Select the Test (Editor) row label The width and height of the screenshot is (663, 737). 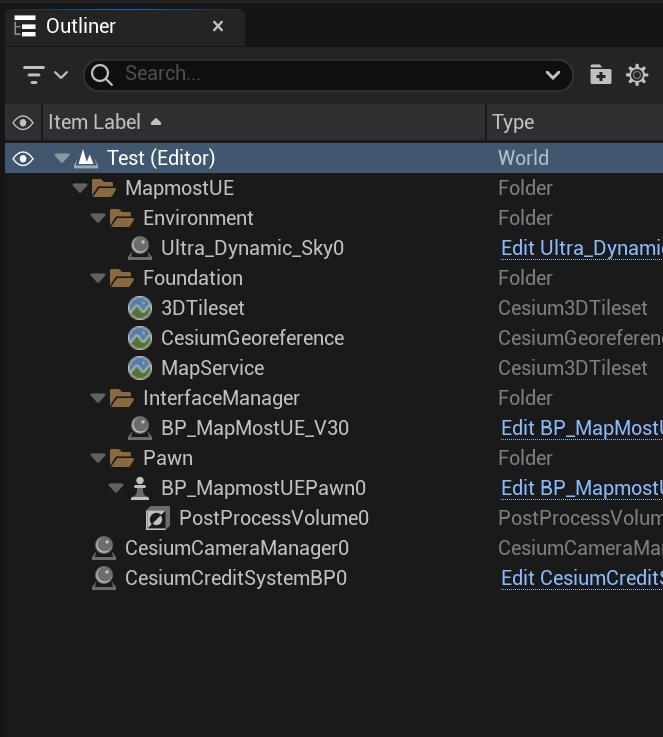(x=161, y=158)
